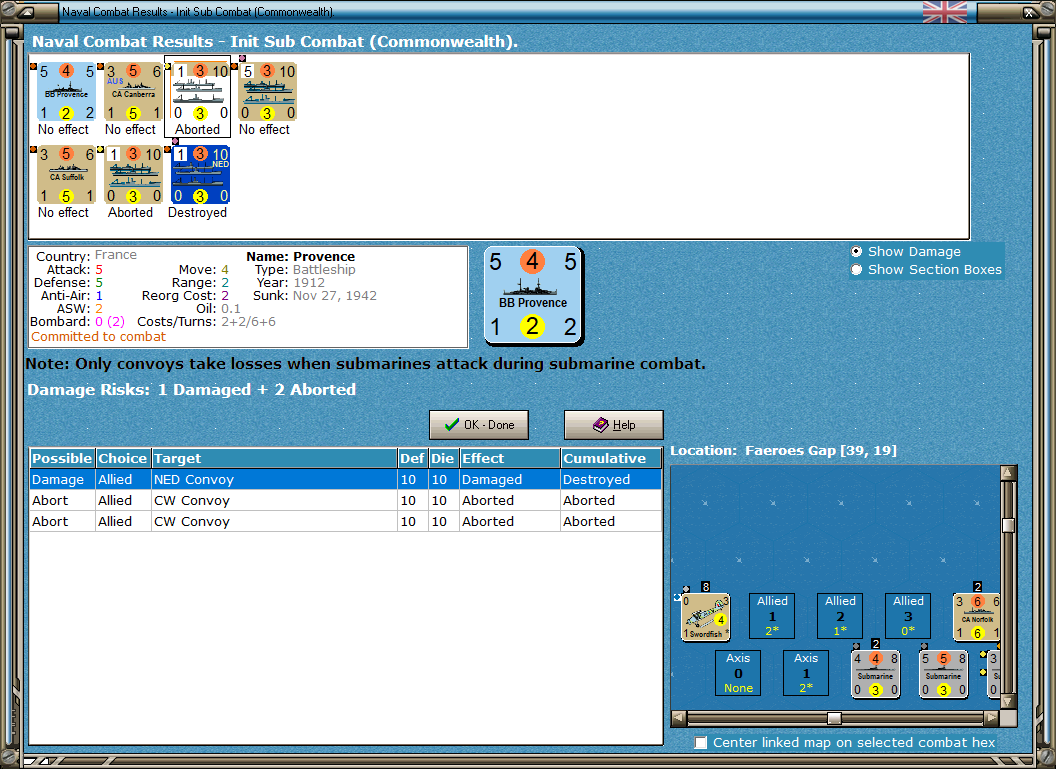This screenshot has height=769, width=1056.
Task: Click the Damaged effect cell
Action: [510, 479]
